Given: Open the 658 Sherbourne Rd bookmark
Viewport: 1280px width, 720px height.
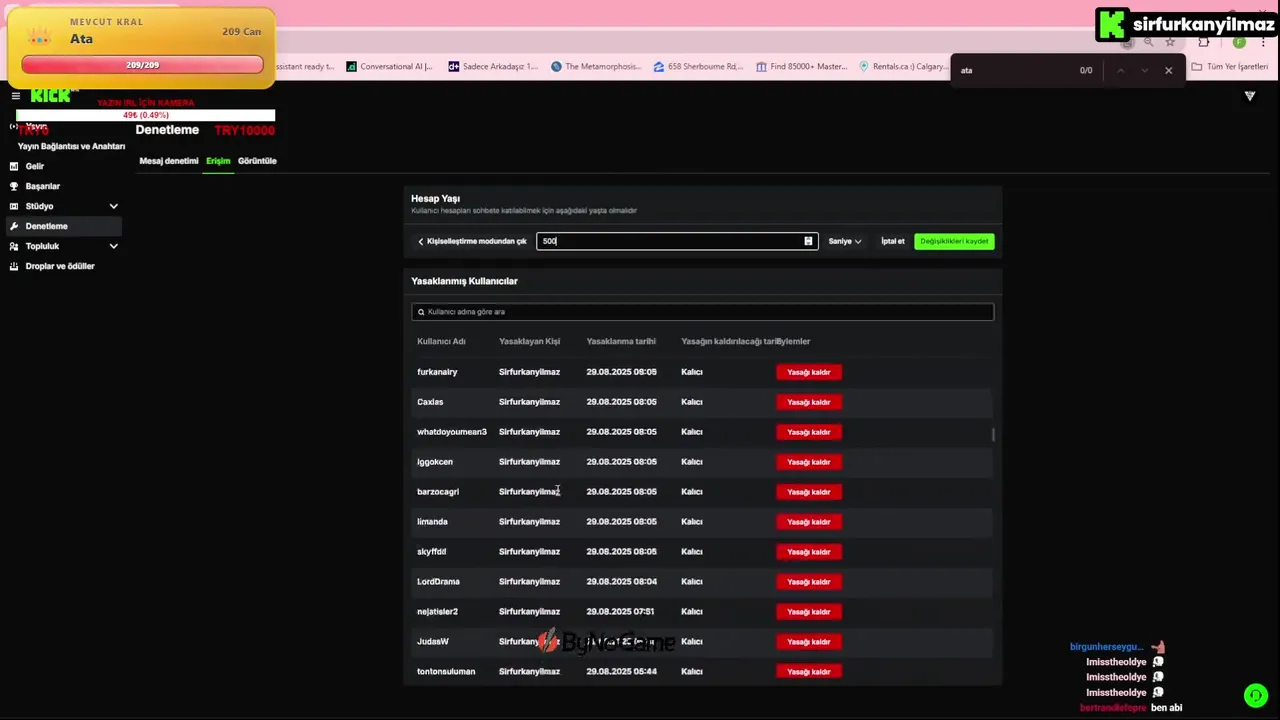Looking at the screenshot, I should 698,67.
